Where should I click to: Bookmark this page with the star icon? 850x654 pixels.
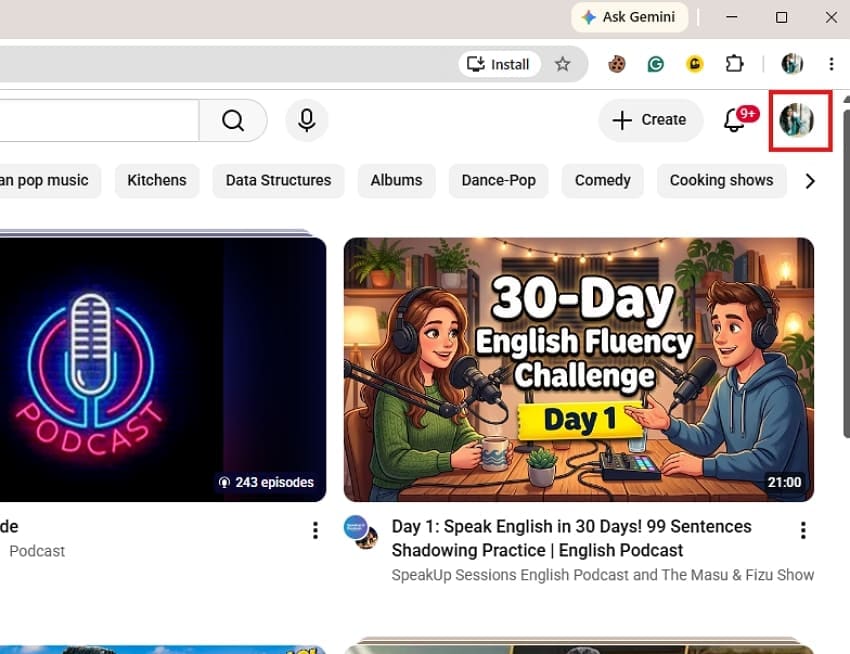562,65
